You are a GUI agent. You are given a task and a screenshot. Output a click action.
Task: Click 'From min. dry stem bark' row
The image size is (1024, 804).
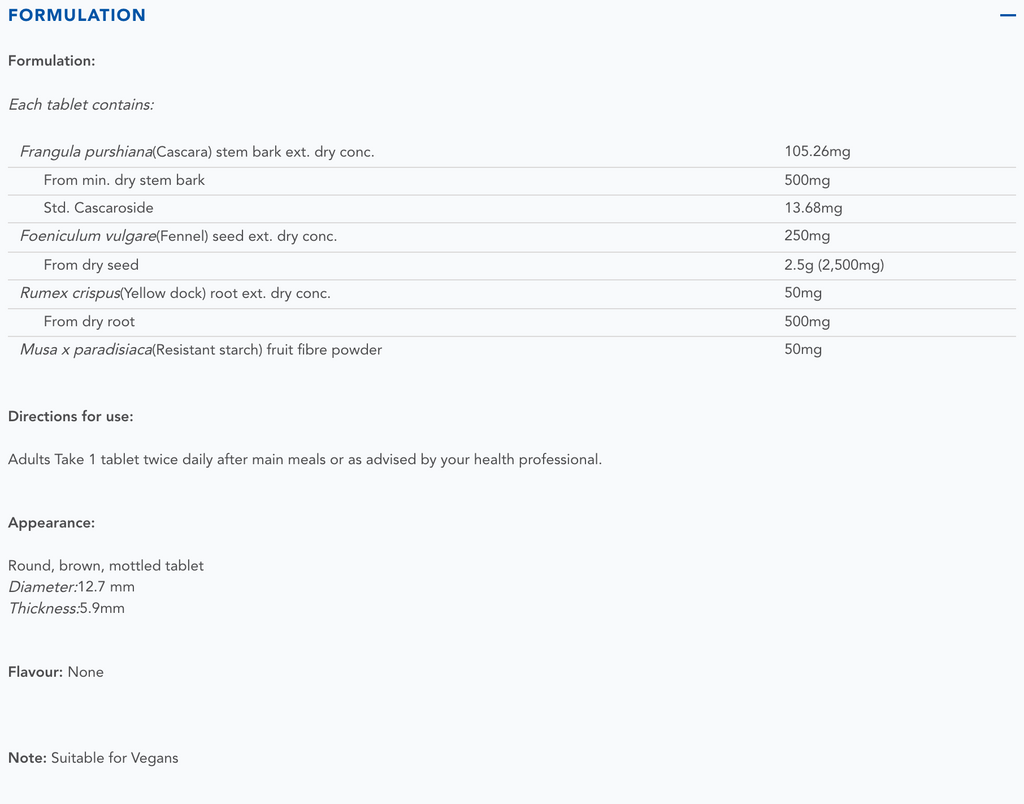124,180
